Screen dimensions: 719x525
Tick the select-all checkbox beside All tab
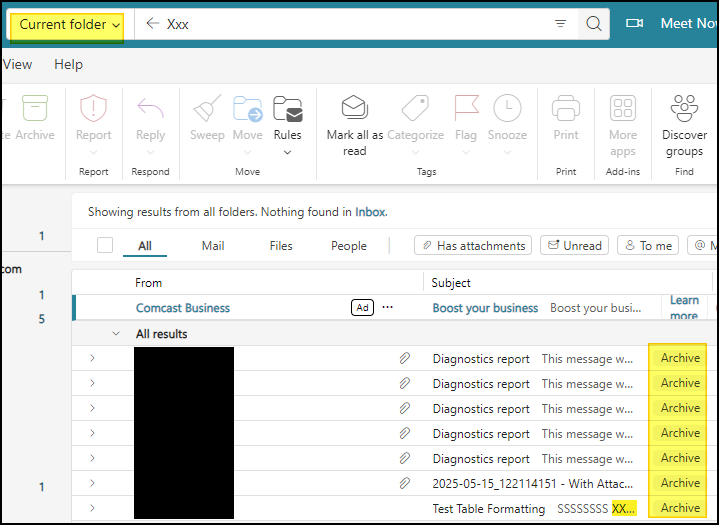[105, 245]
